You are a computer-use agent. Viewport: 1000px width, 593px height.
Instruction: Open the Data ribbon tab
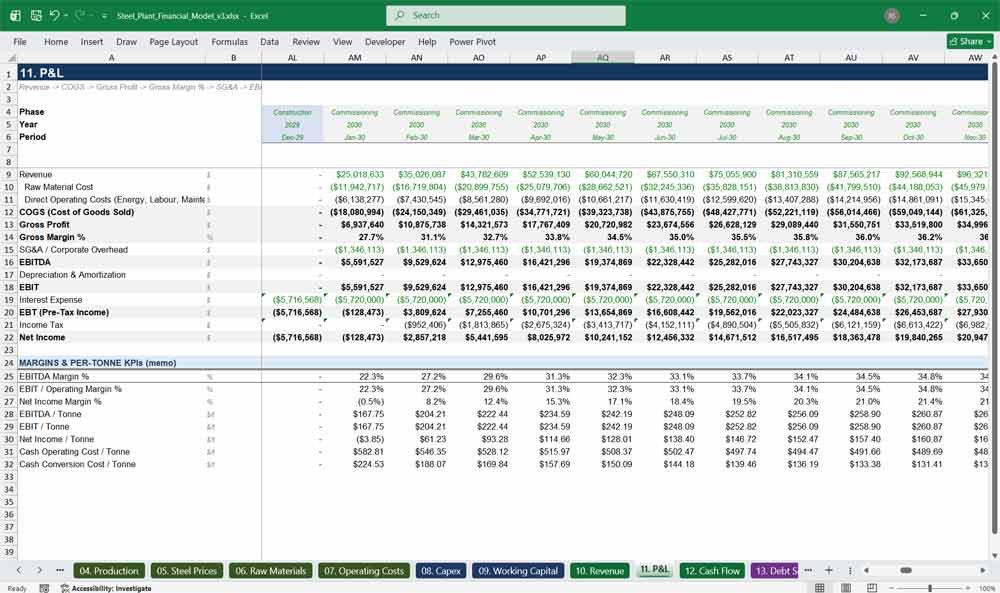coord(269,41)
